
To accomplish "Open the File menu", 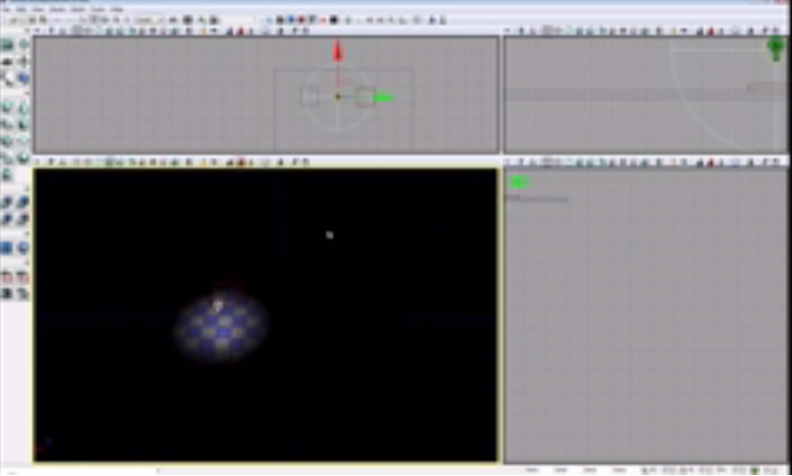I will 7,9.
